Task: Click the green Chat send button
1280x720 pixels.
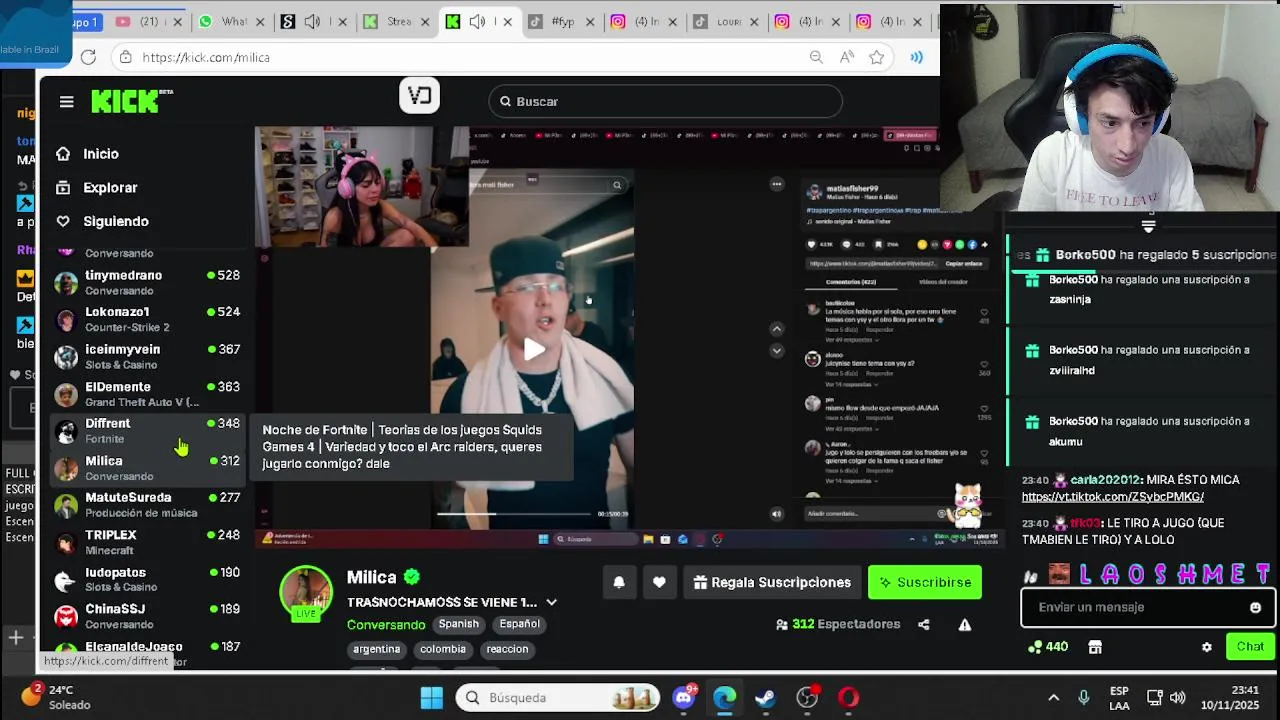Action: (1250, 647)
